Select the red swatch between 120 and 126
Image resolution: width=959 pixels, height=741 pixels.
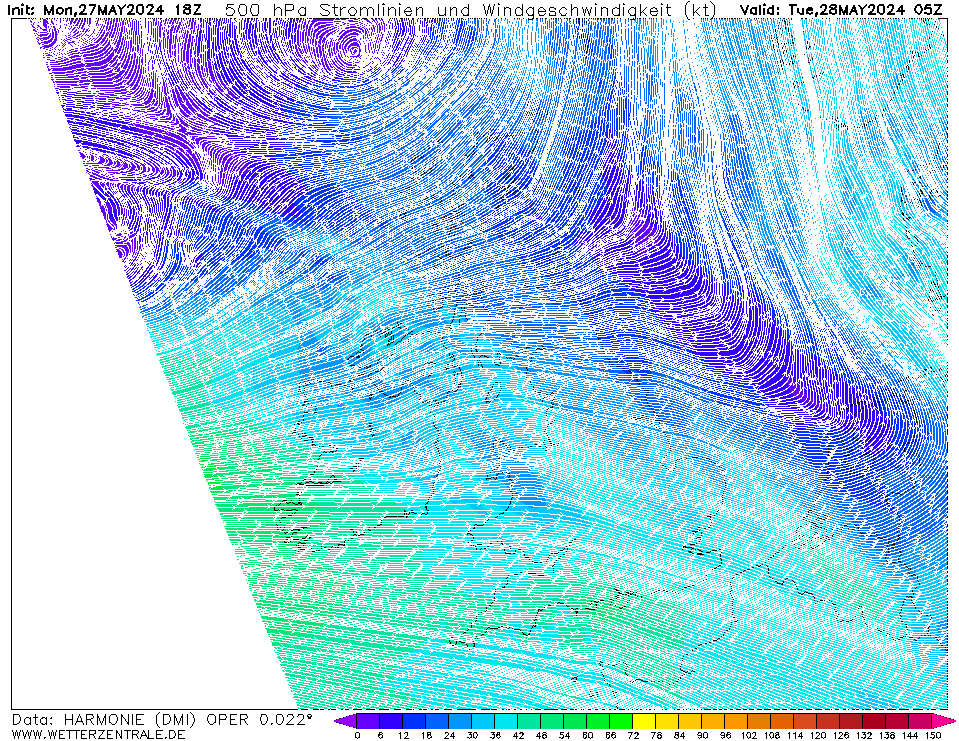[x=829, y=721]
